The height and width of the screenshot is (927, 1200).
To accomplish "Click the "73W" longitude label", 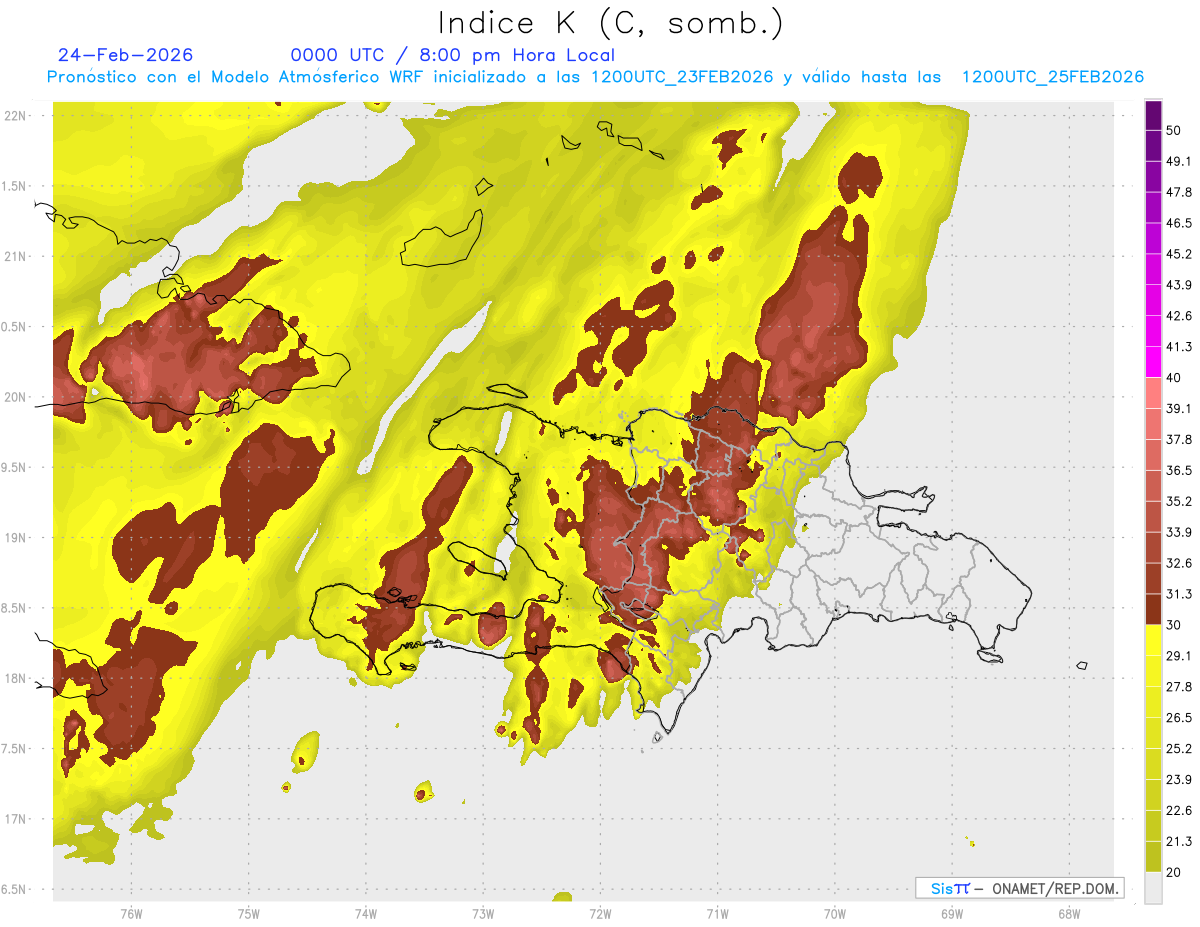I will pyautogui.click(x=483, y=914).
